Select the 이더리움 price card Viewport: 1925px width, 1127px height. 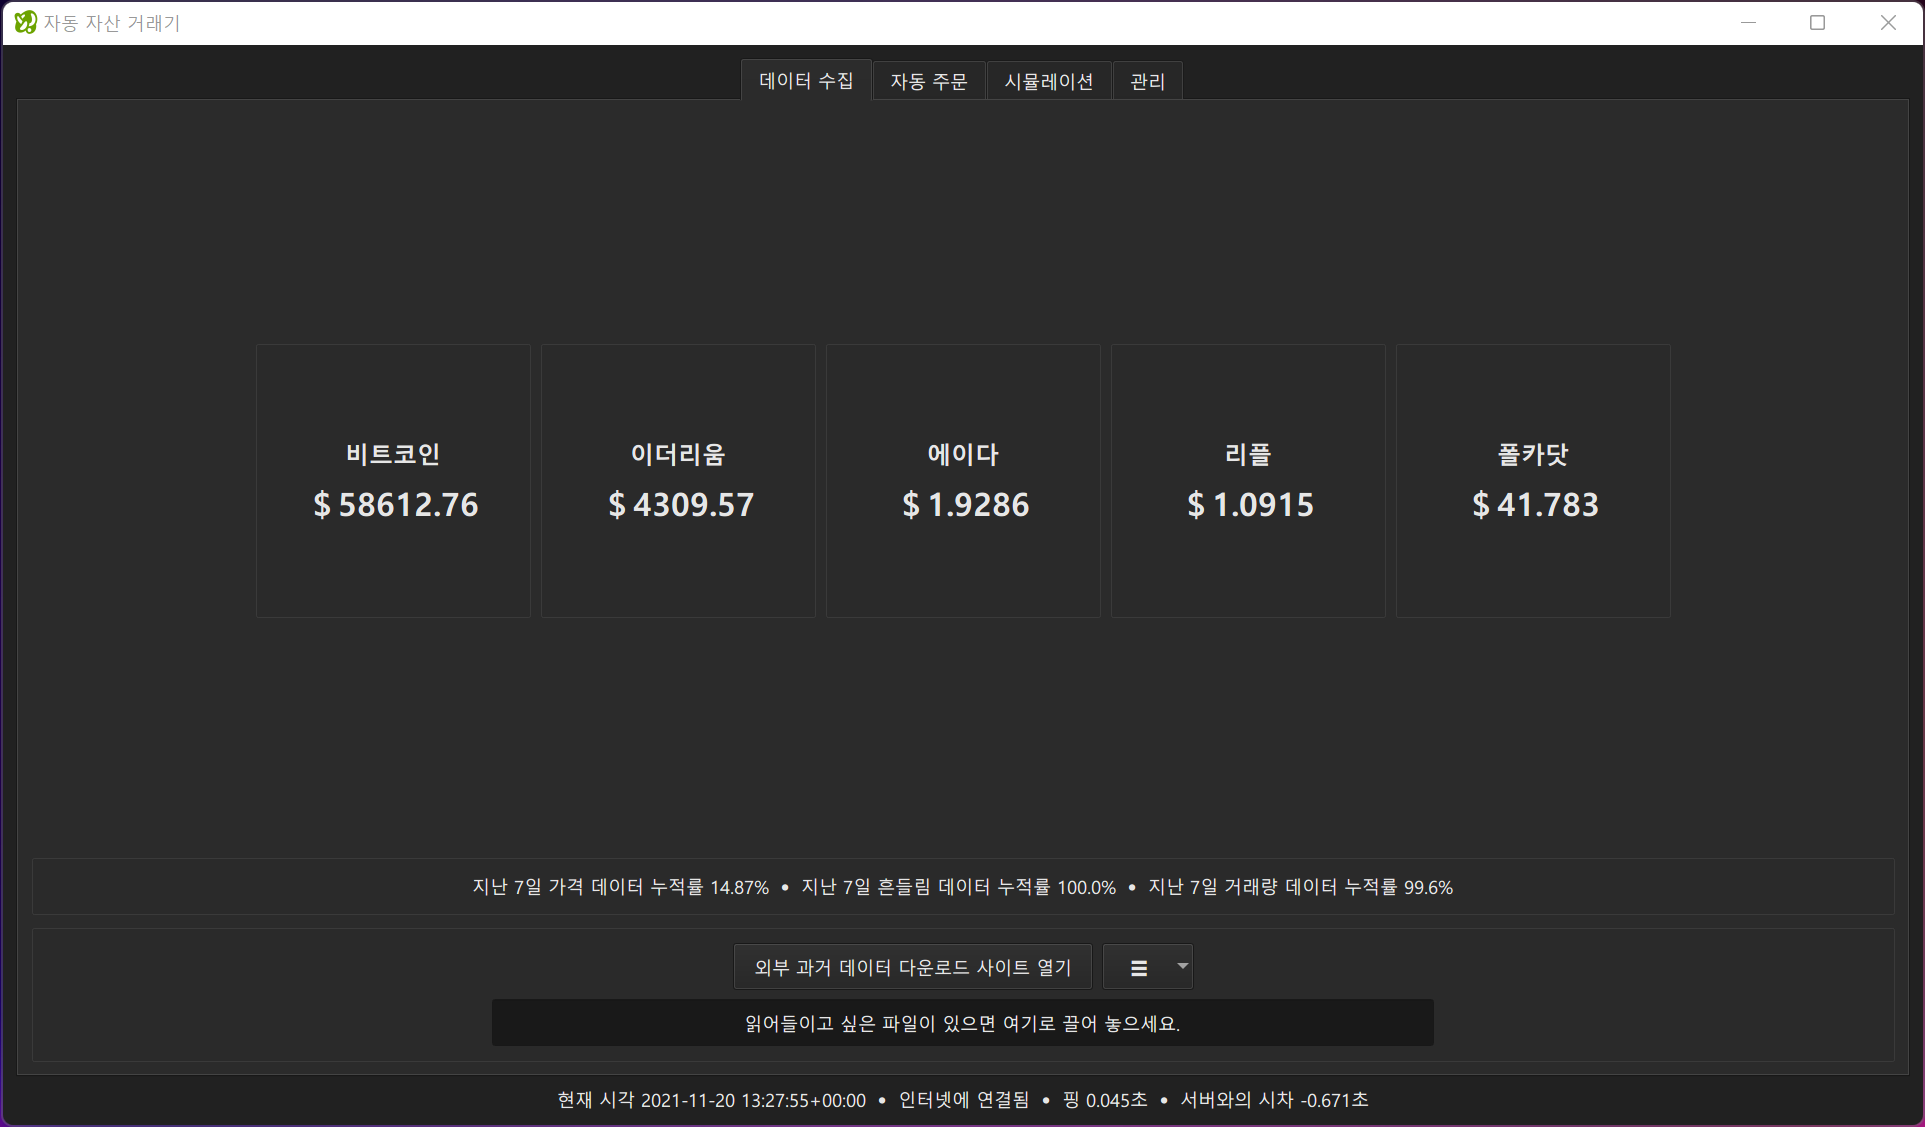(x=678, y=481)
